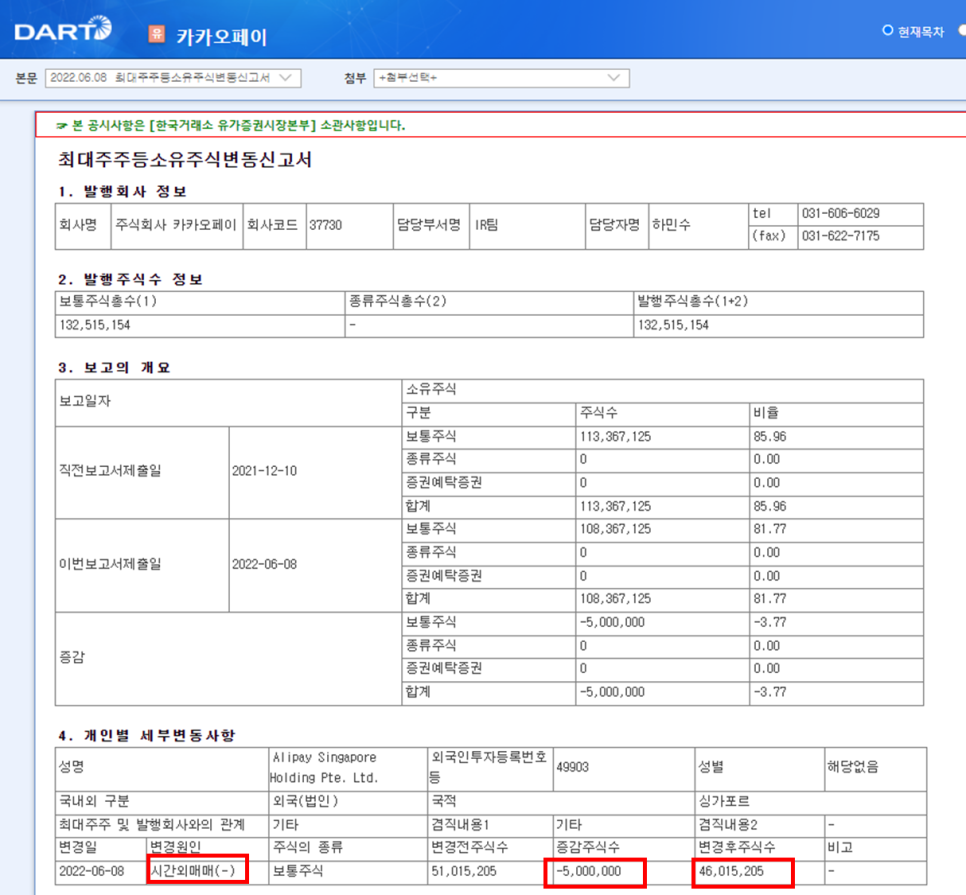Click ratio 81.77 in the 2022-06-08 보통주식 row

[769, 529]
